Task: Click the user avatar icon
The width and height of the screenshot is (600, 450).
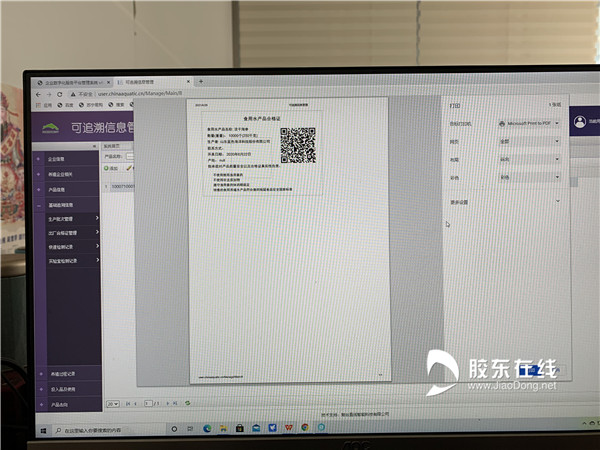Action: pos(580,122)
